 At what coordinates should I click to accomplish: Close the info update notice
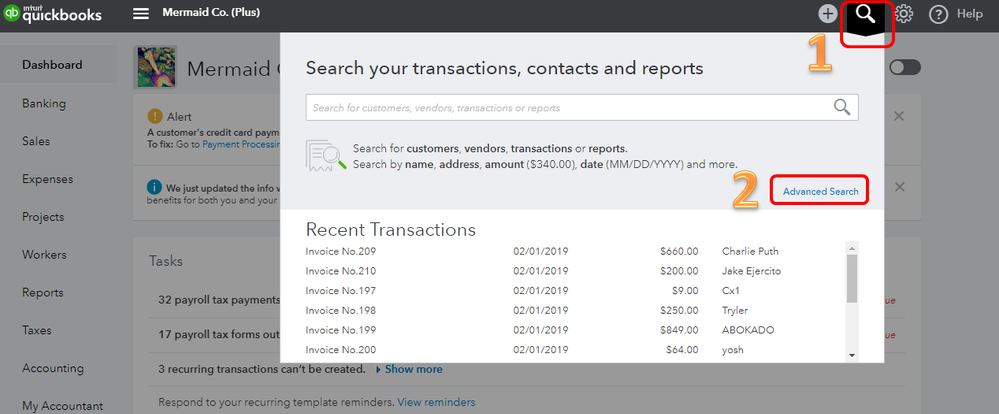pyautogui.click(x=899, y=187)
